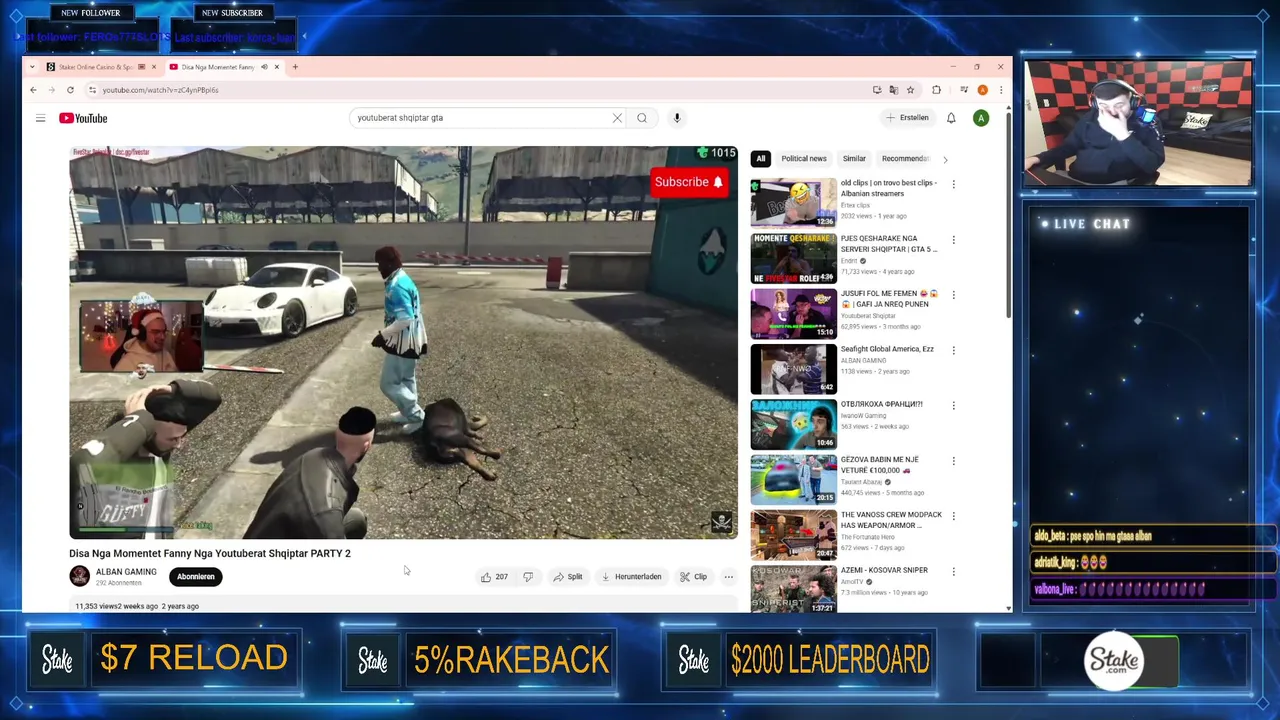The height and width of the screenshot is (720, 1280).
Task: Close the Disa Nga Momentet Fanny tab
Action: 277,67
